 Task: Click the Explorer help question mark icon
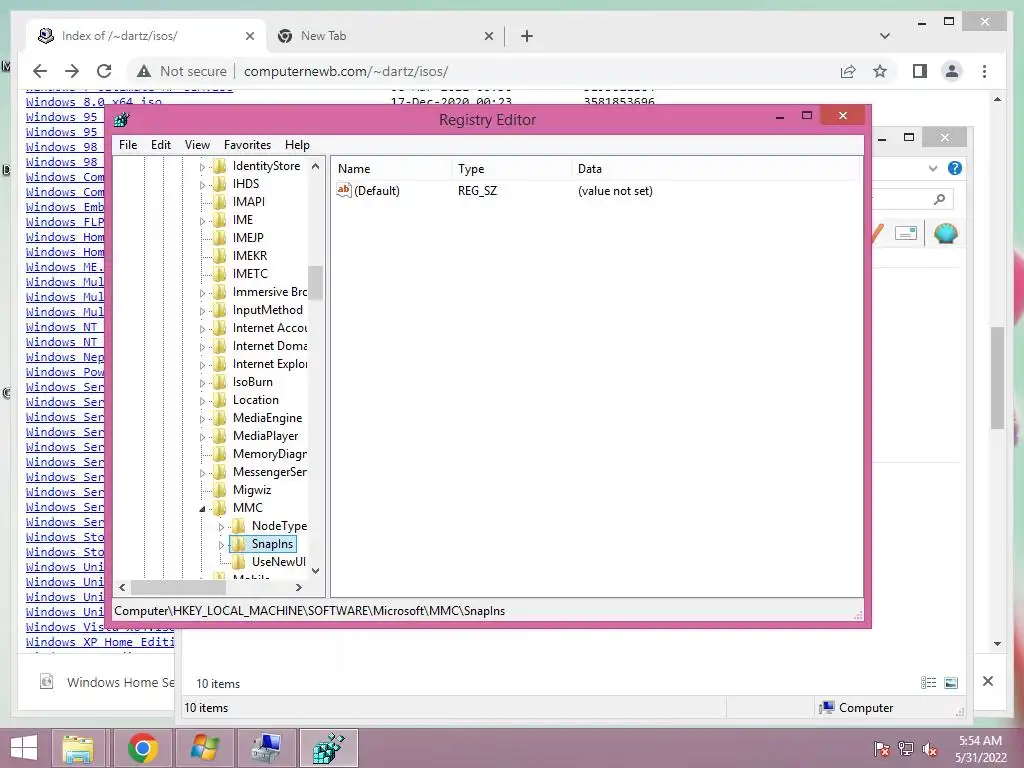click(955, 168)
